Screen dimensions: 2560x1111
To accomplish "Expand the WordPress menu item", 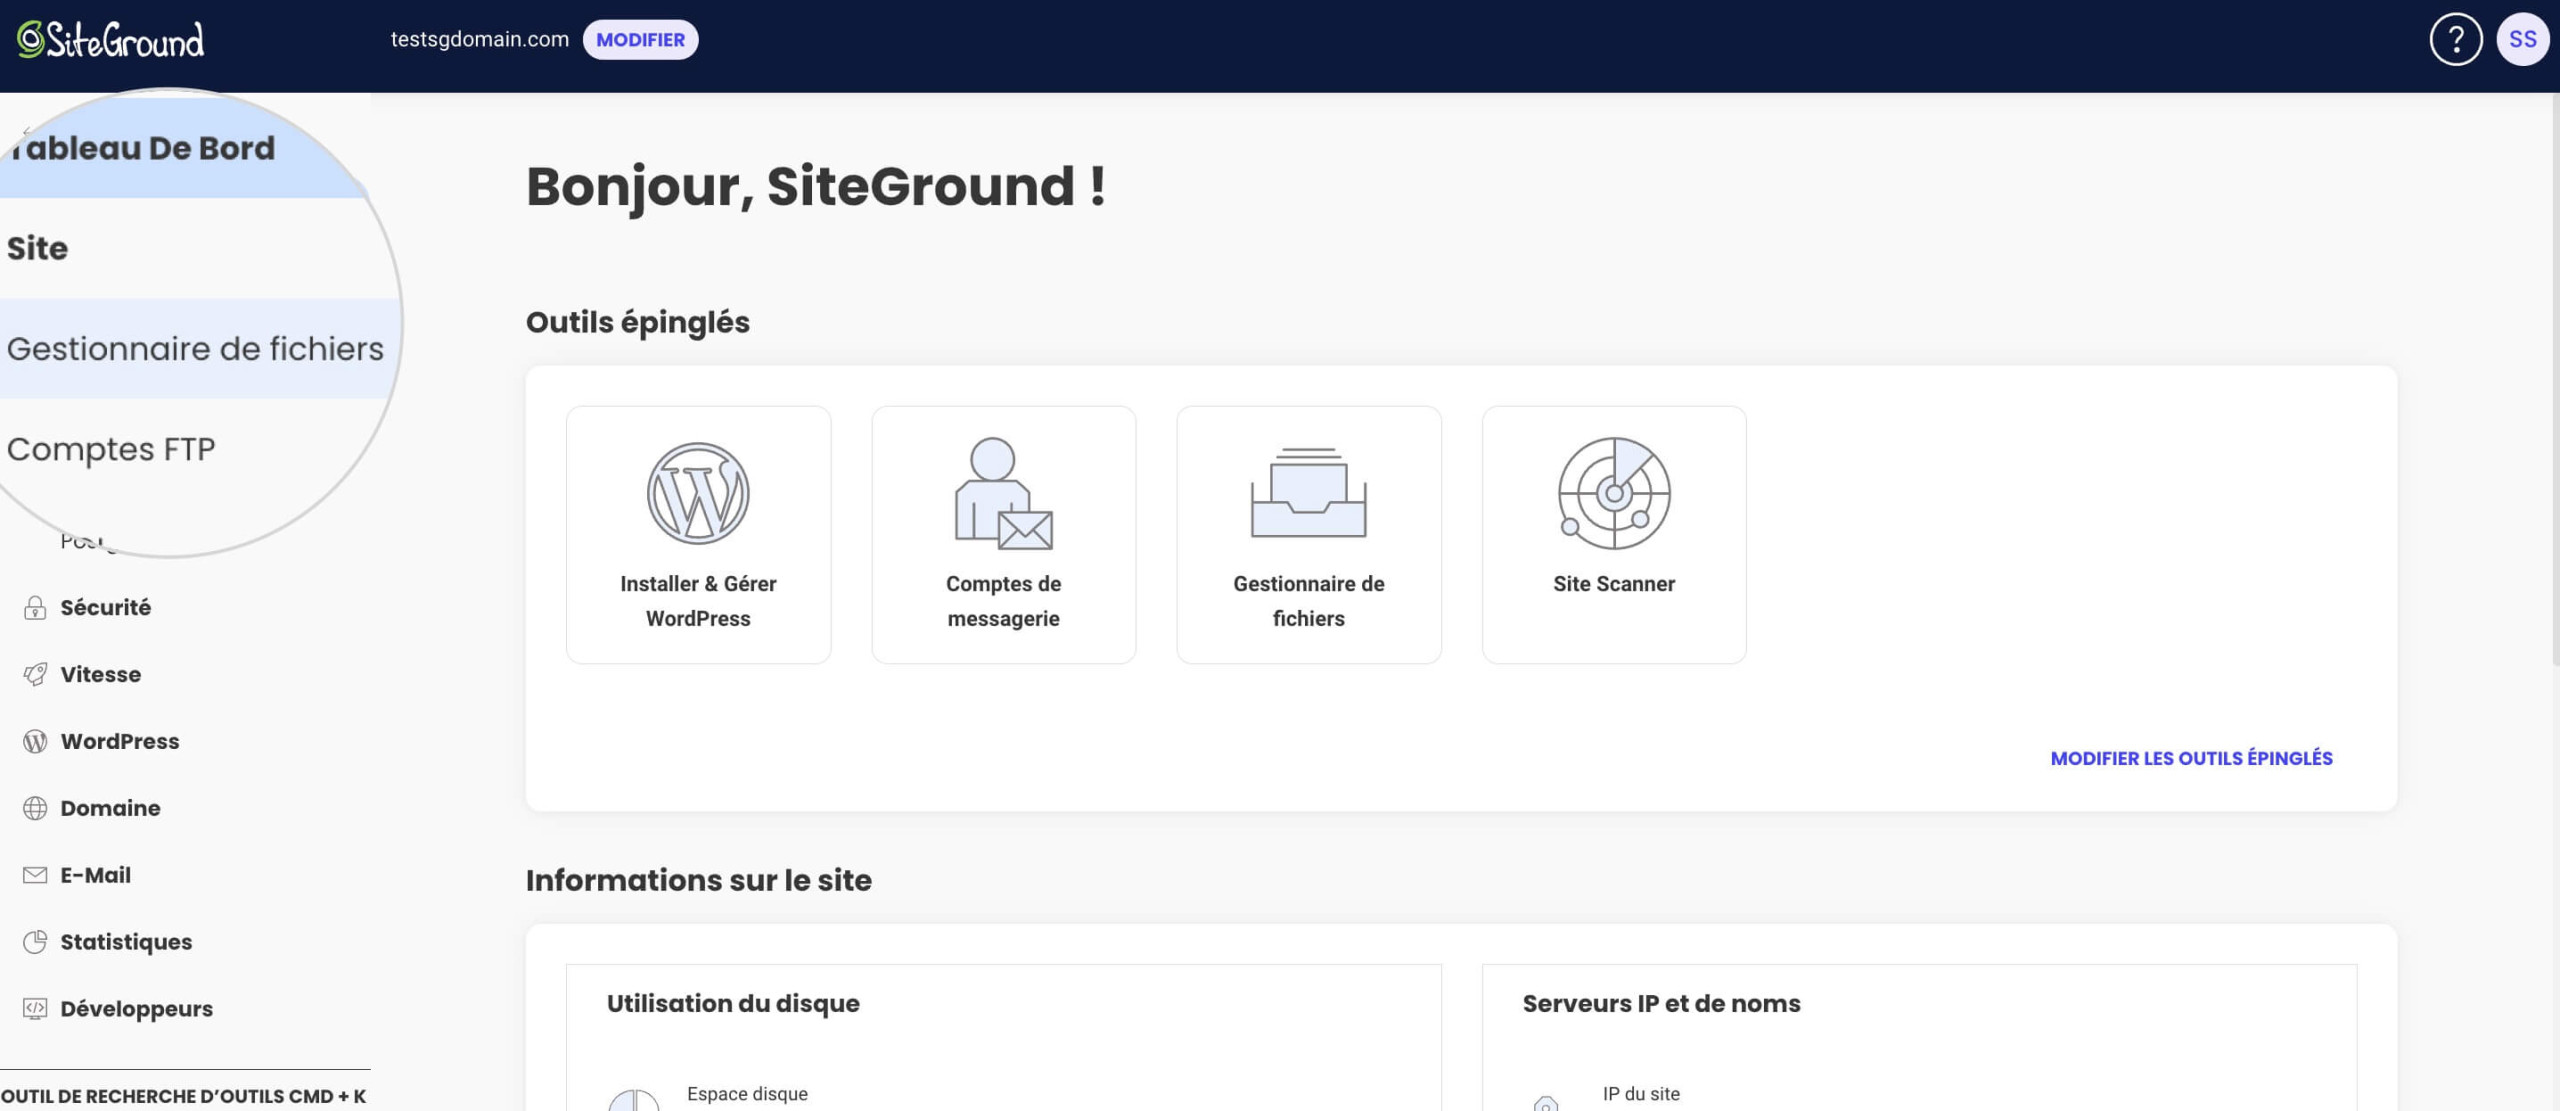I will tap(120, 742).
